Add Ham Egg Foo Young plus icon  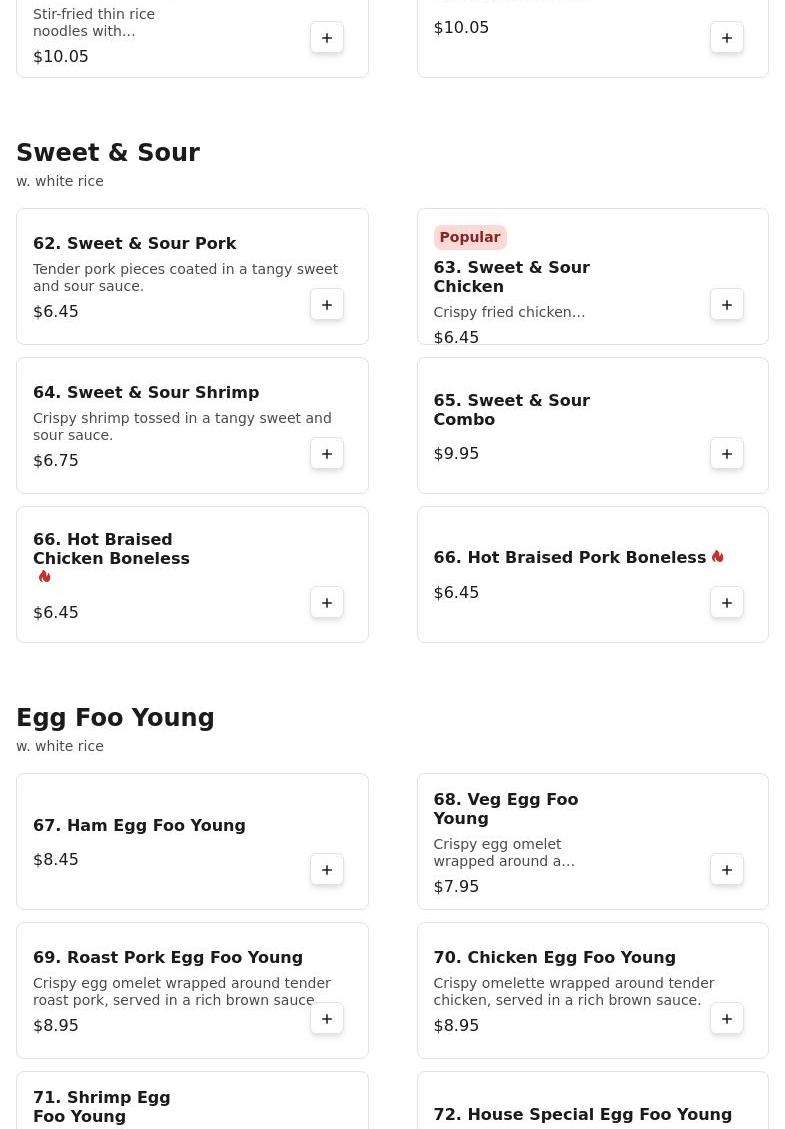point(327,869)
